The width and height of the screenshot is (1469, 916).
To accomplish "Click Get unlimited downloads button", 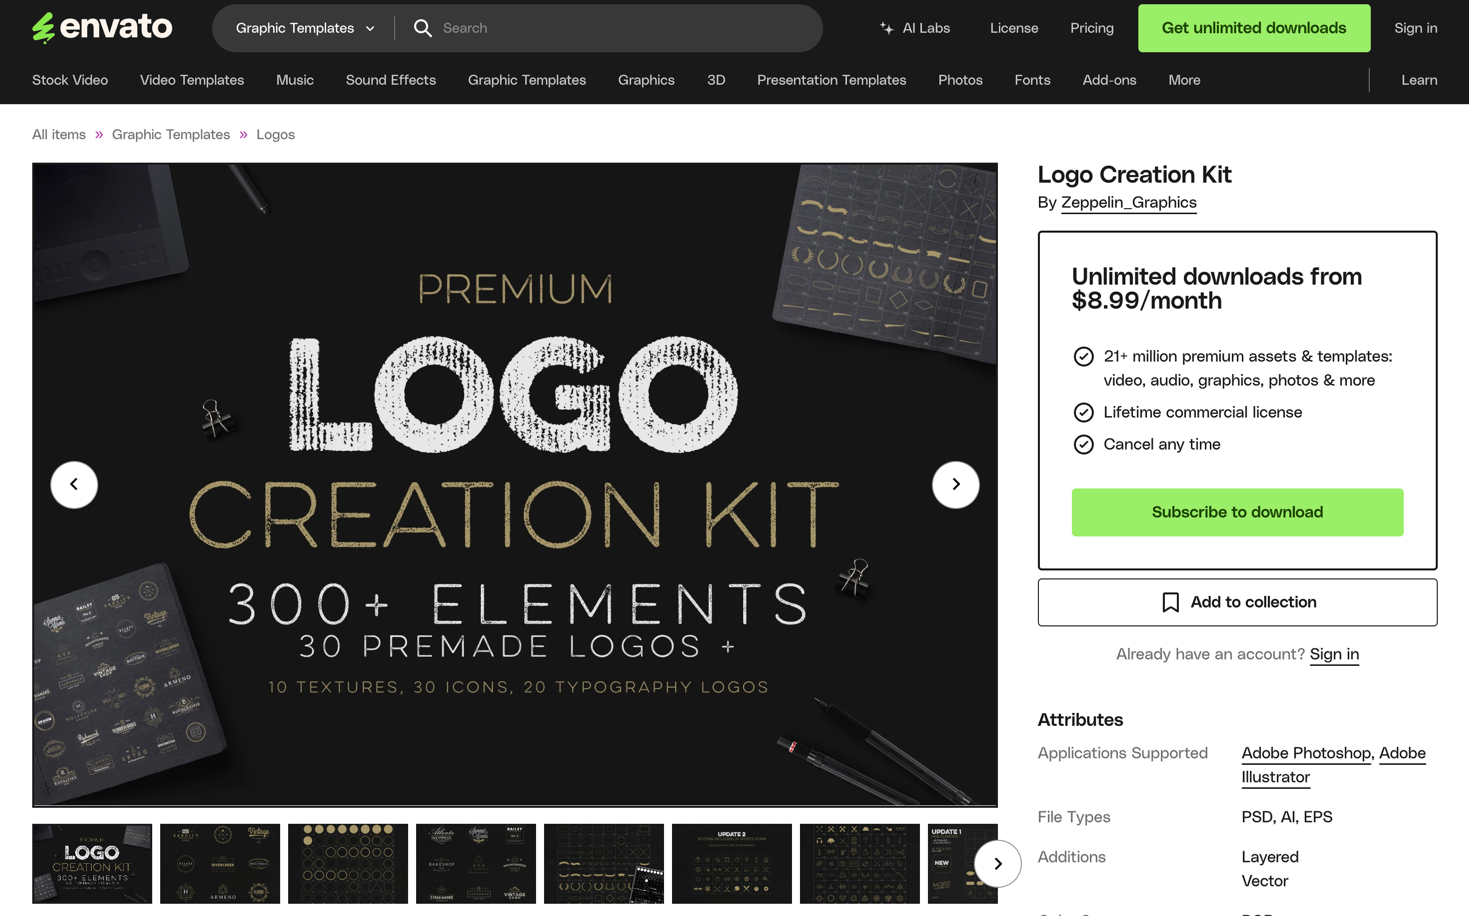I will (x=1254, y=28).
